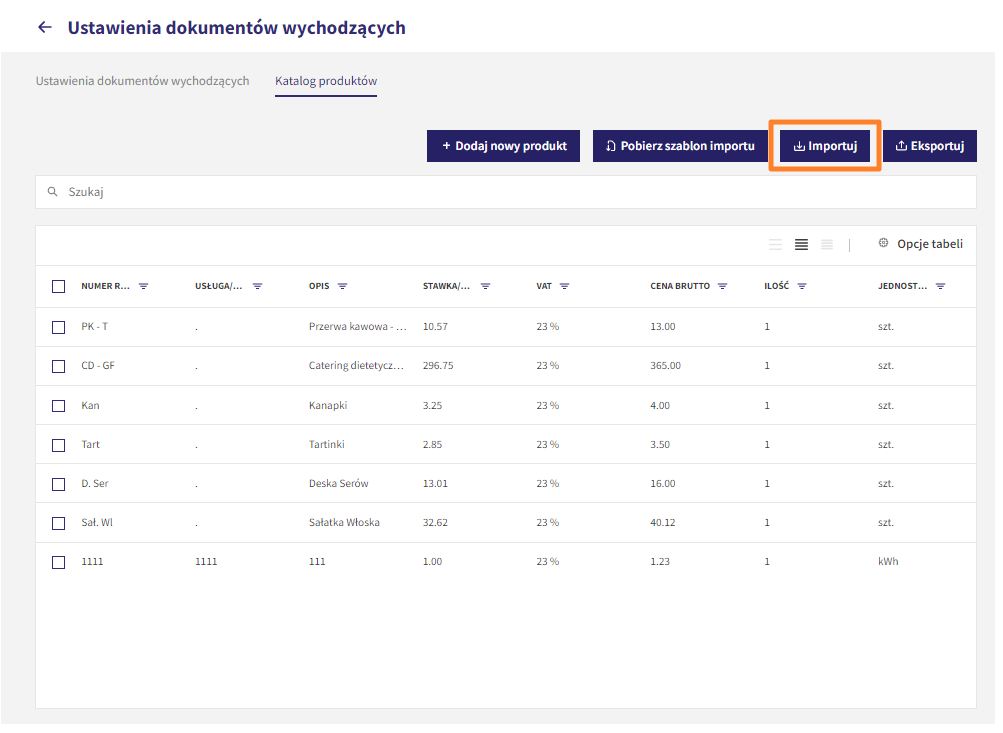The height and width of the screenshot is (733, 1003).
Task: Click Dodaj nowy produkt button
Action: 503,146
